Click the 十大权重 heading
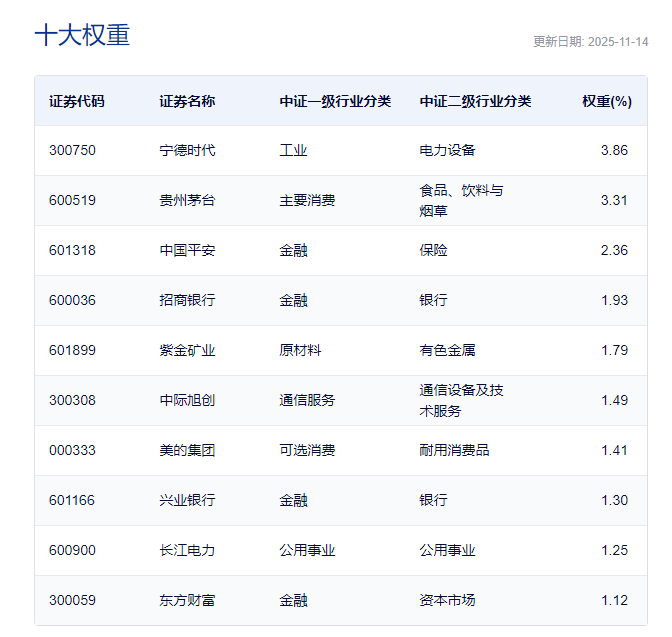 82,35
